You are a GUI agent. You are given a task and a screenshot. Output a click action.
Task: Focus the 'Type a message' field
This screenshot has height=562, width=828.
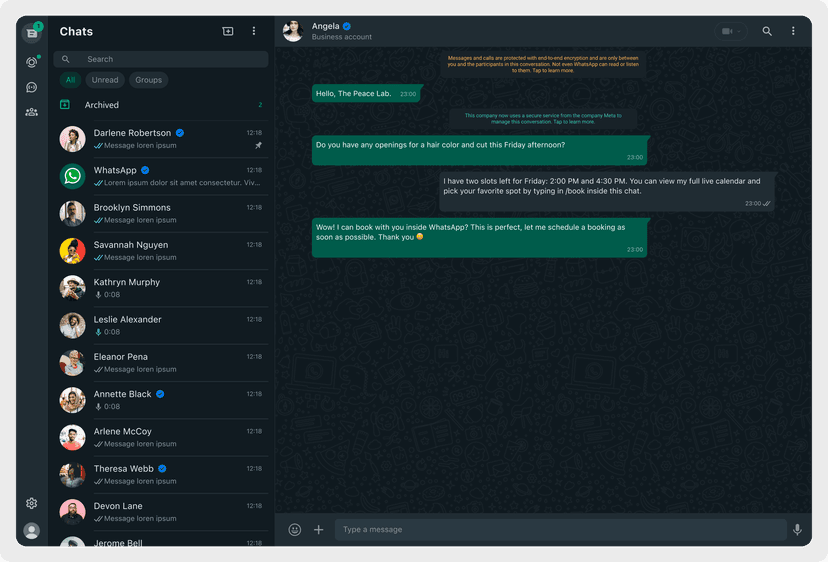click(x=560, y=529)
